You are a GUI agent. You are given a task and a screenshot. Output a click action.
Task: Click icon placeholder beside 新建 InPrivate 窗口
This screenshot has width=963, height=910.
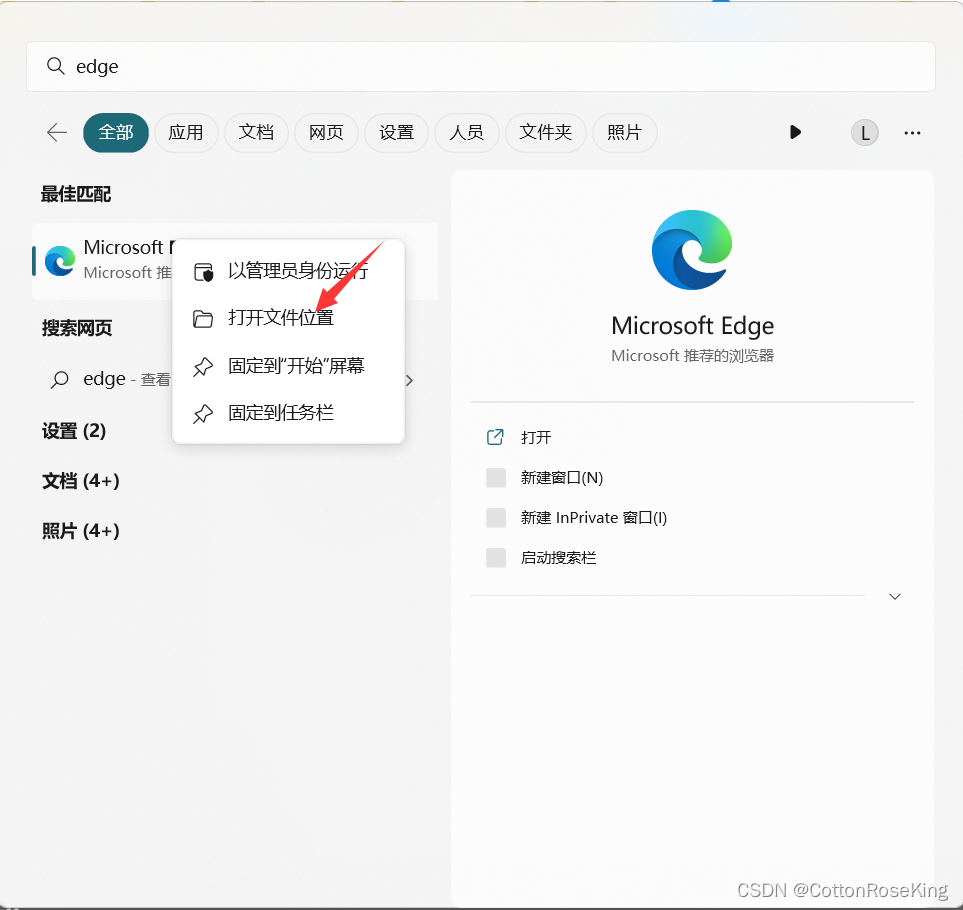(x=496, y=518)
